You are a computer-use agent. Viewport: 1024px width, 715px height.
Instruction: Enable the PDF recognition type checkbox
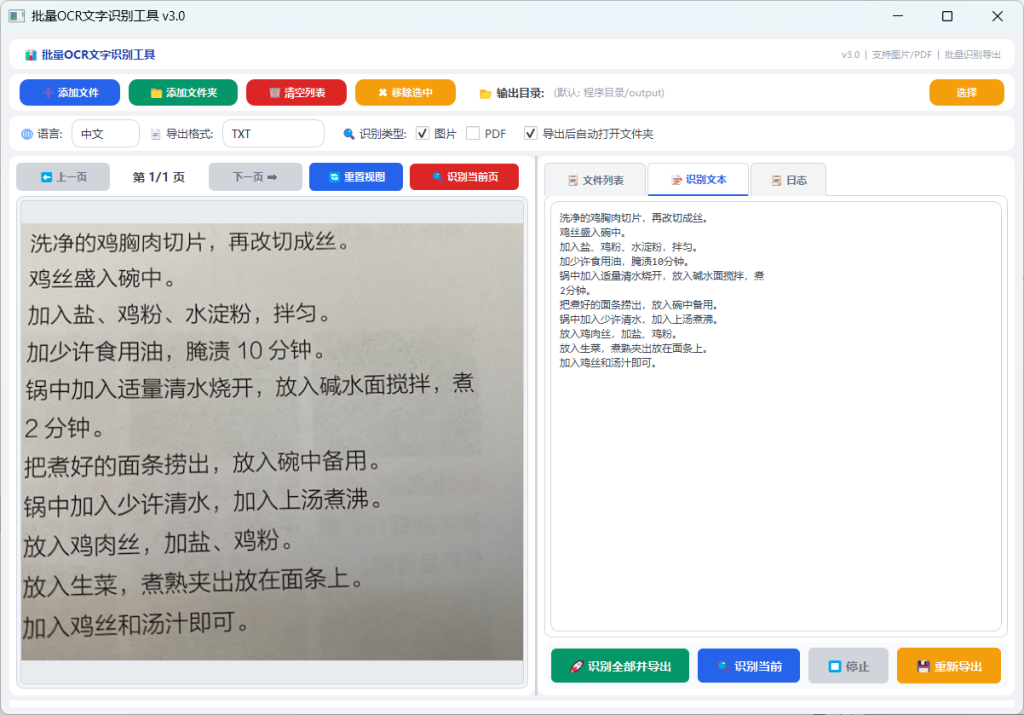[x=473, y=134]
